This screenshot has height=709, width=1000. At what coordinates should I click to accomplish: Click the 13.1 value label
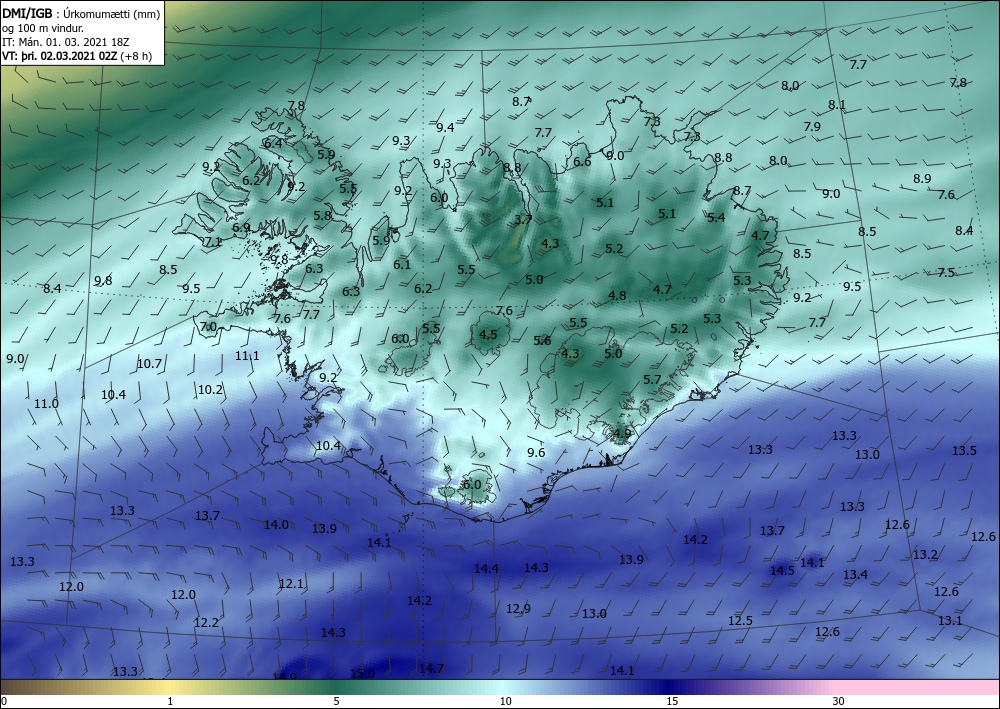950,620
